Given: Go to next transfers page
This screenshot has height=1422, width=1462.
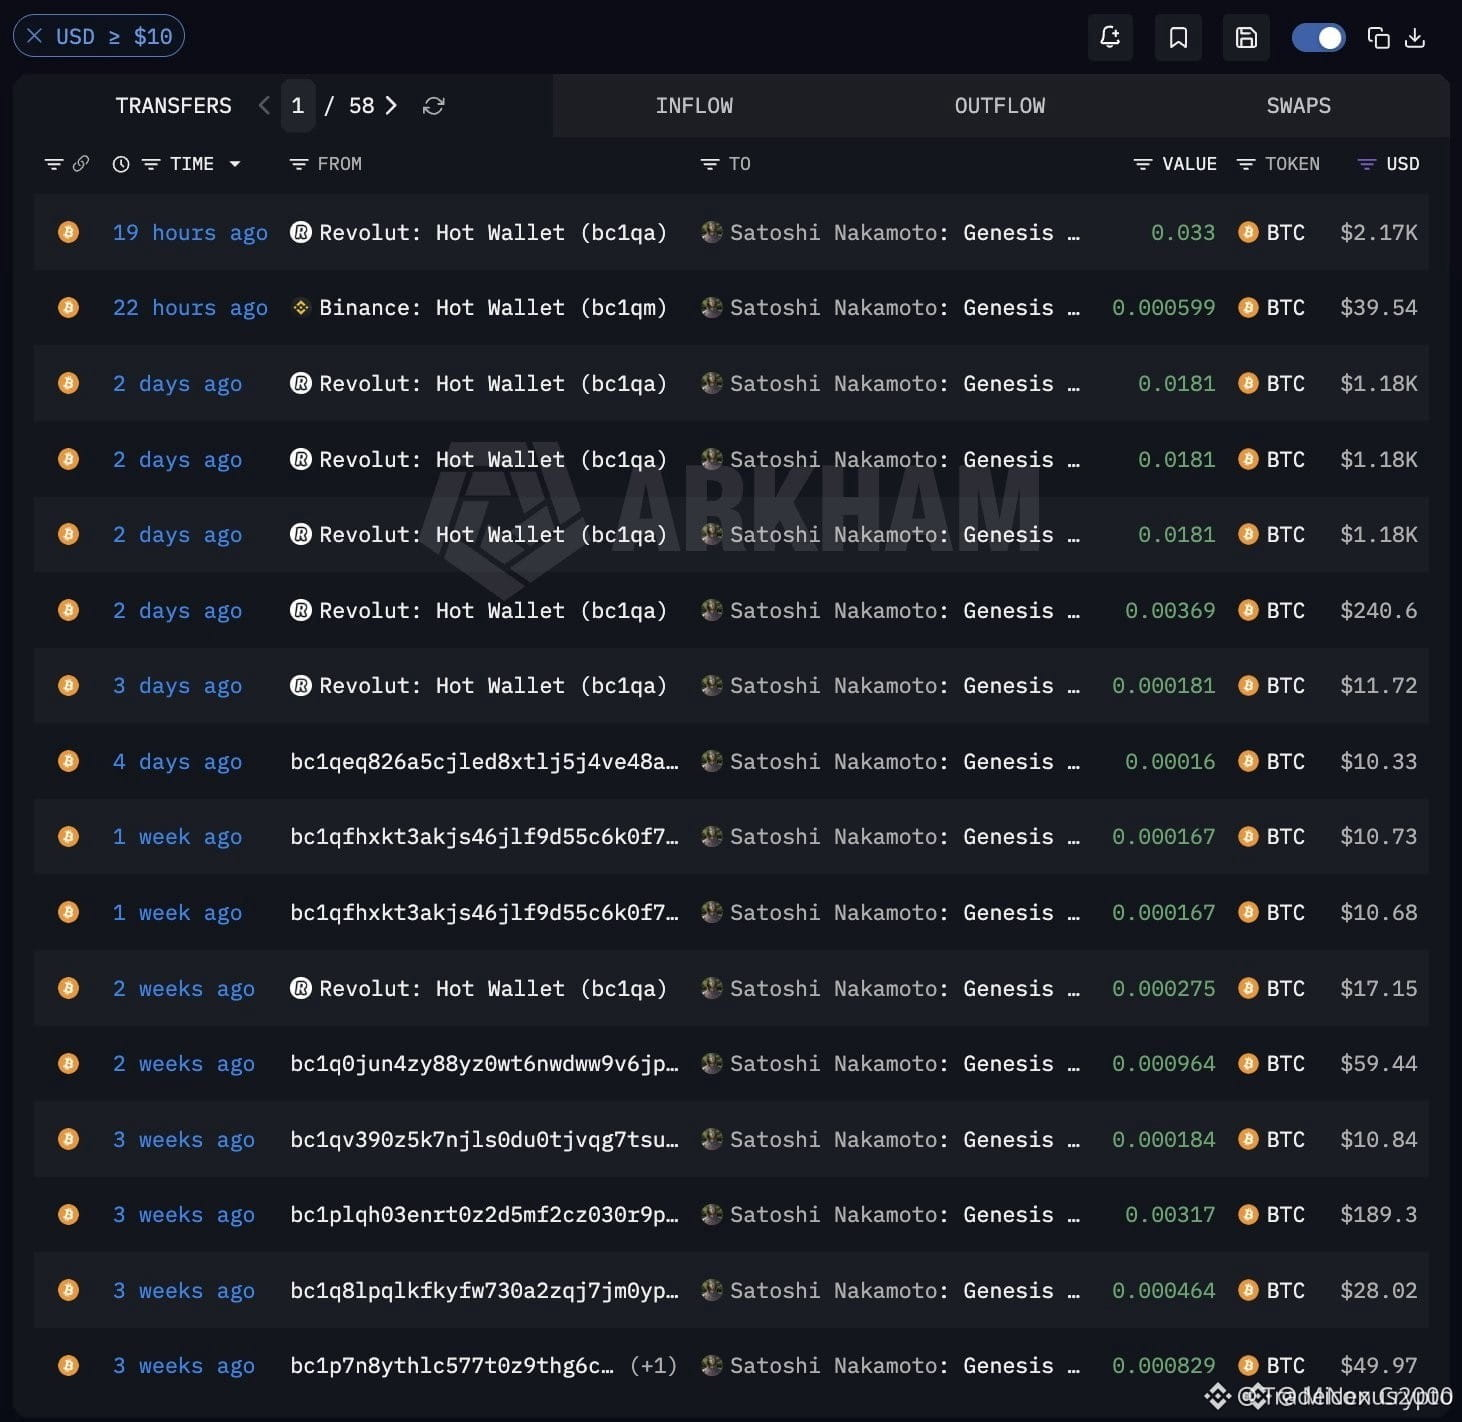Looking at the screenshot, I should pyautogui.click(x=391, y=105).
